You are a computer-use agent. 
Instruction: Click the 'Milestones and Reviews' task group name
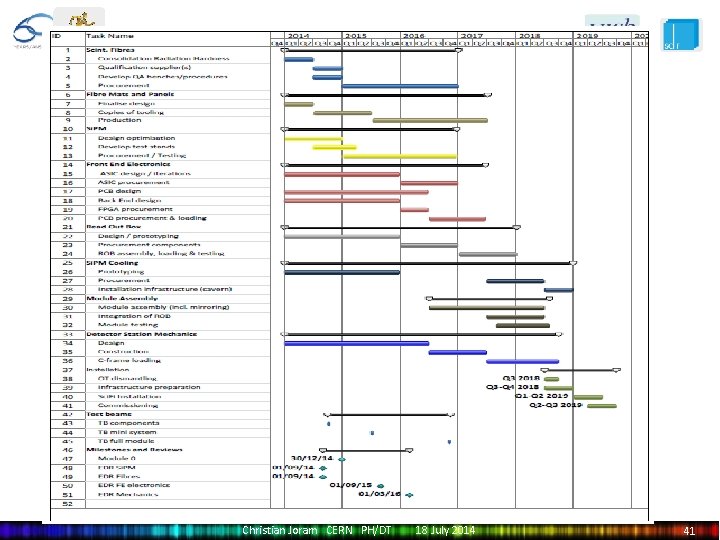point(135,450)
